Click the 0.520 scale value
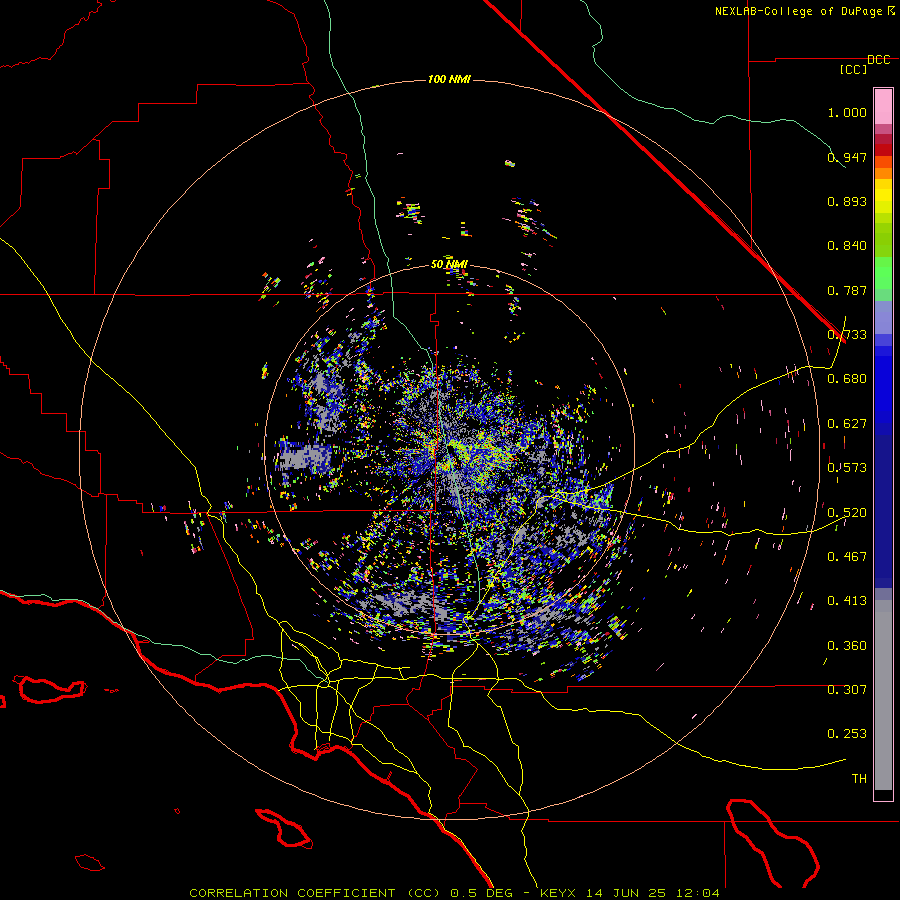Screen dimensions: 900x900 [847, 513]
